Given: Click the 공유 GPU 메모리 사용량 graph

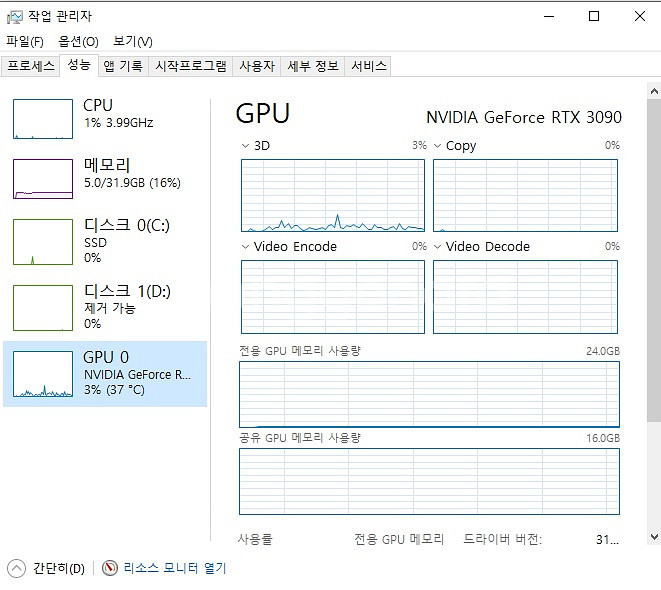Looking at the screenshot, I should [x=429, y=482].
